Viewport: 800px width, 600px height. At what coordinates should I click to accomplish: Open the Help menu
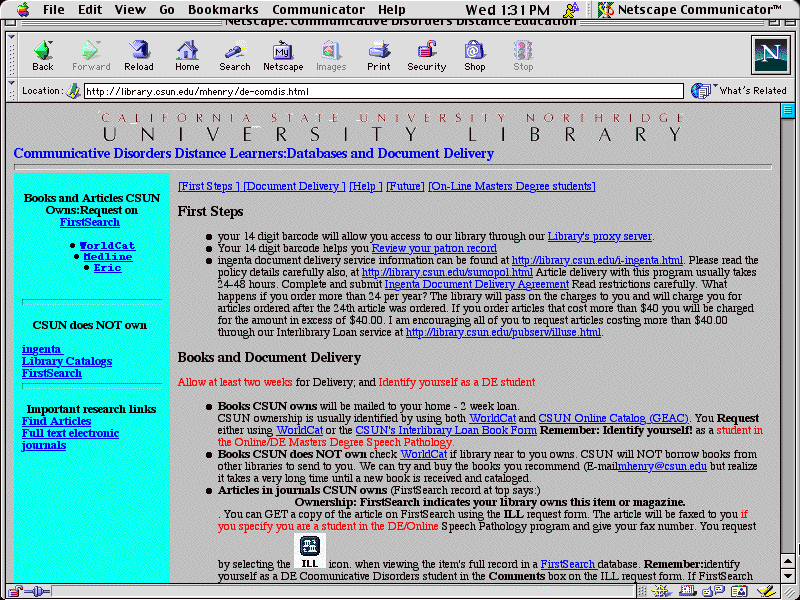pos(392,9)
